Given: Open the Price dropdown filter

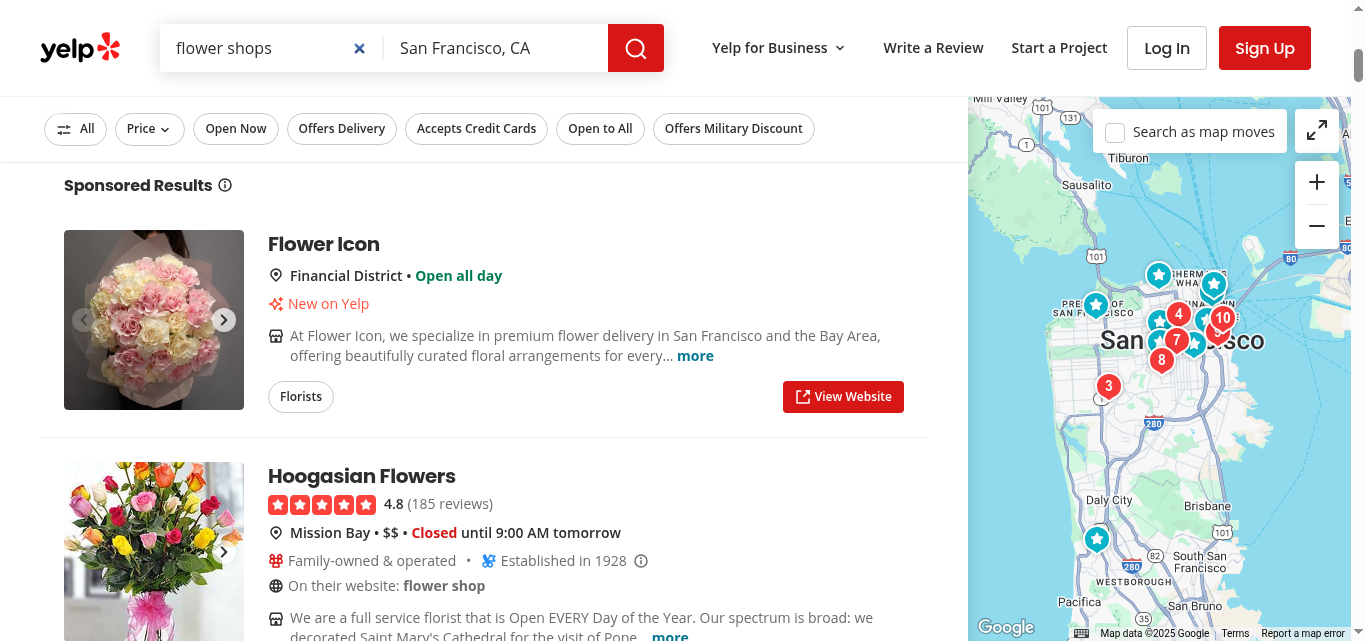Looking at the screenshot, I should tap(150, 129).
